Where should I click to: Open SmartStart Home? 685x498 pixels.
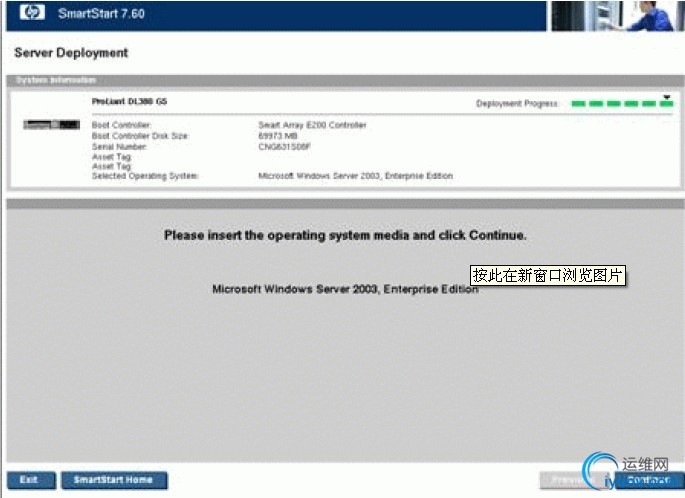(114, 480)
